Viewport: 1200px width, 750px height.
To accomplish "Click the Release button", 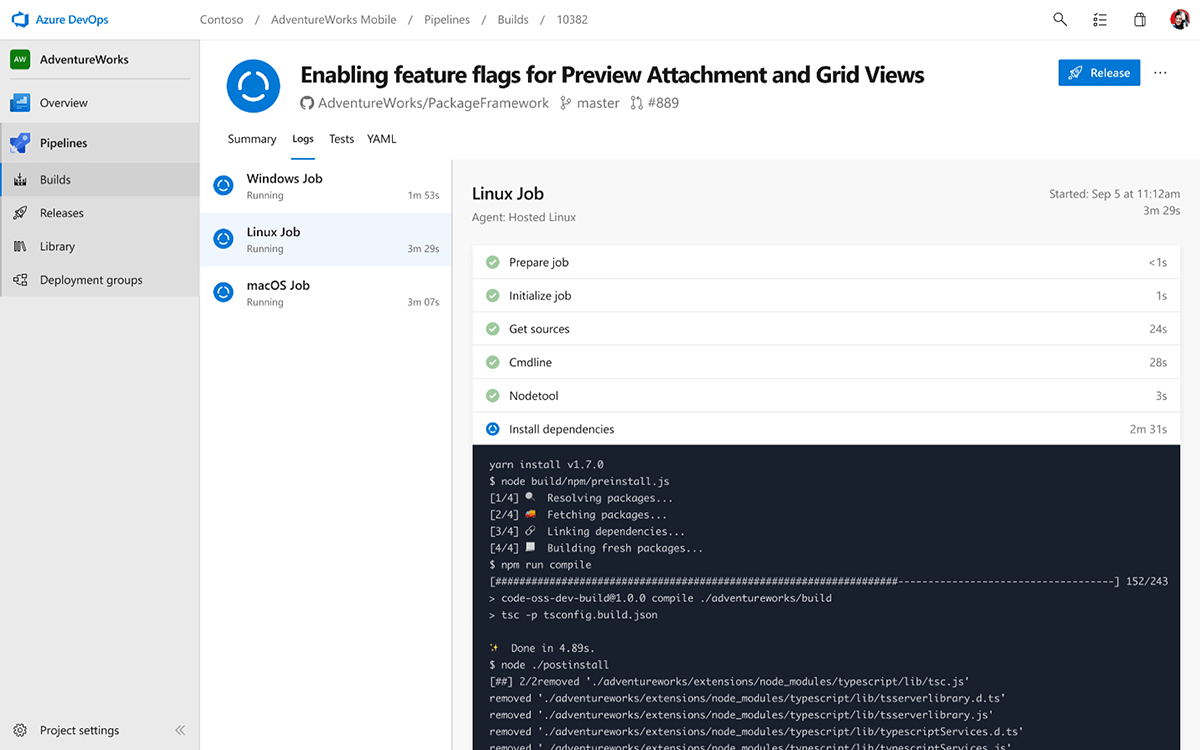I will point(1099,72).
